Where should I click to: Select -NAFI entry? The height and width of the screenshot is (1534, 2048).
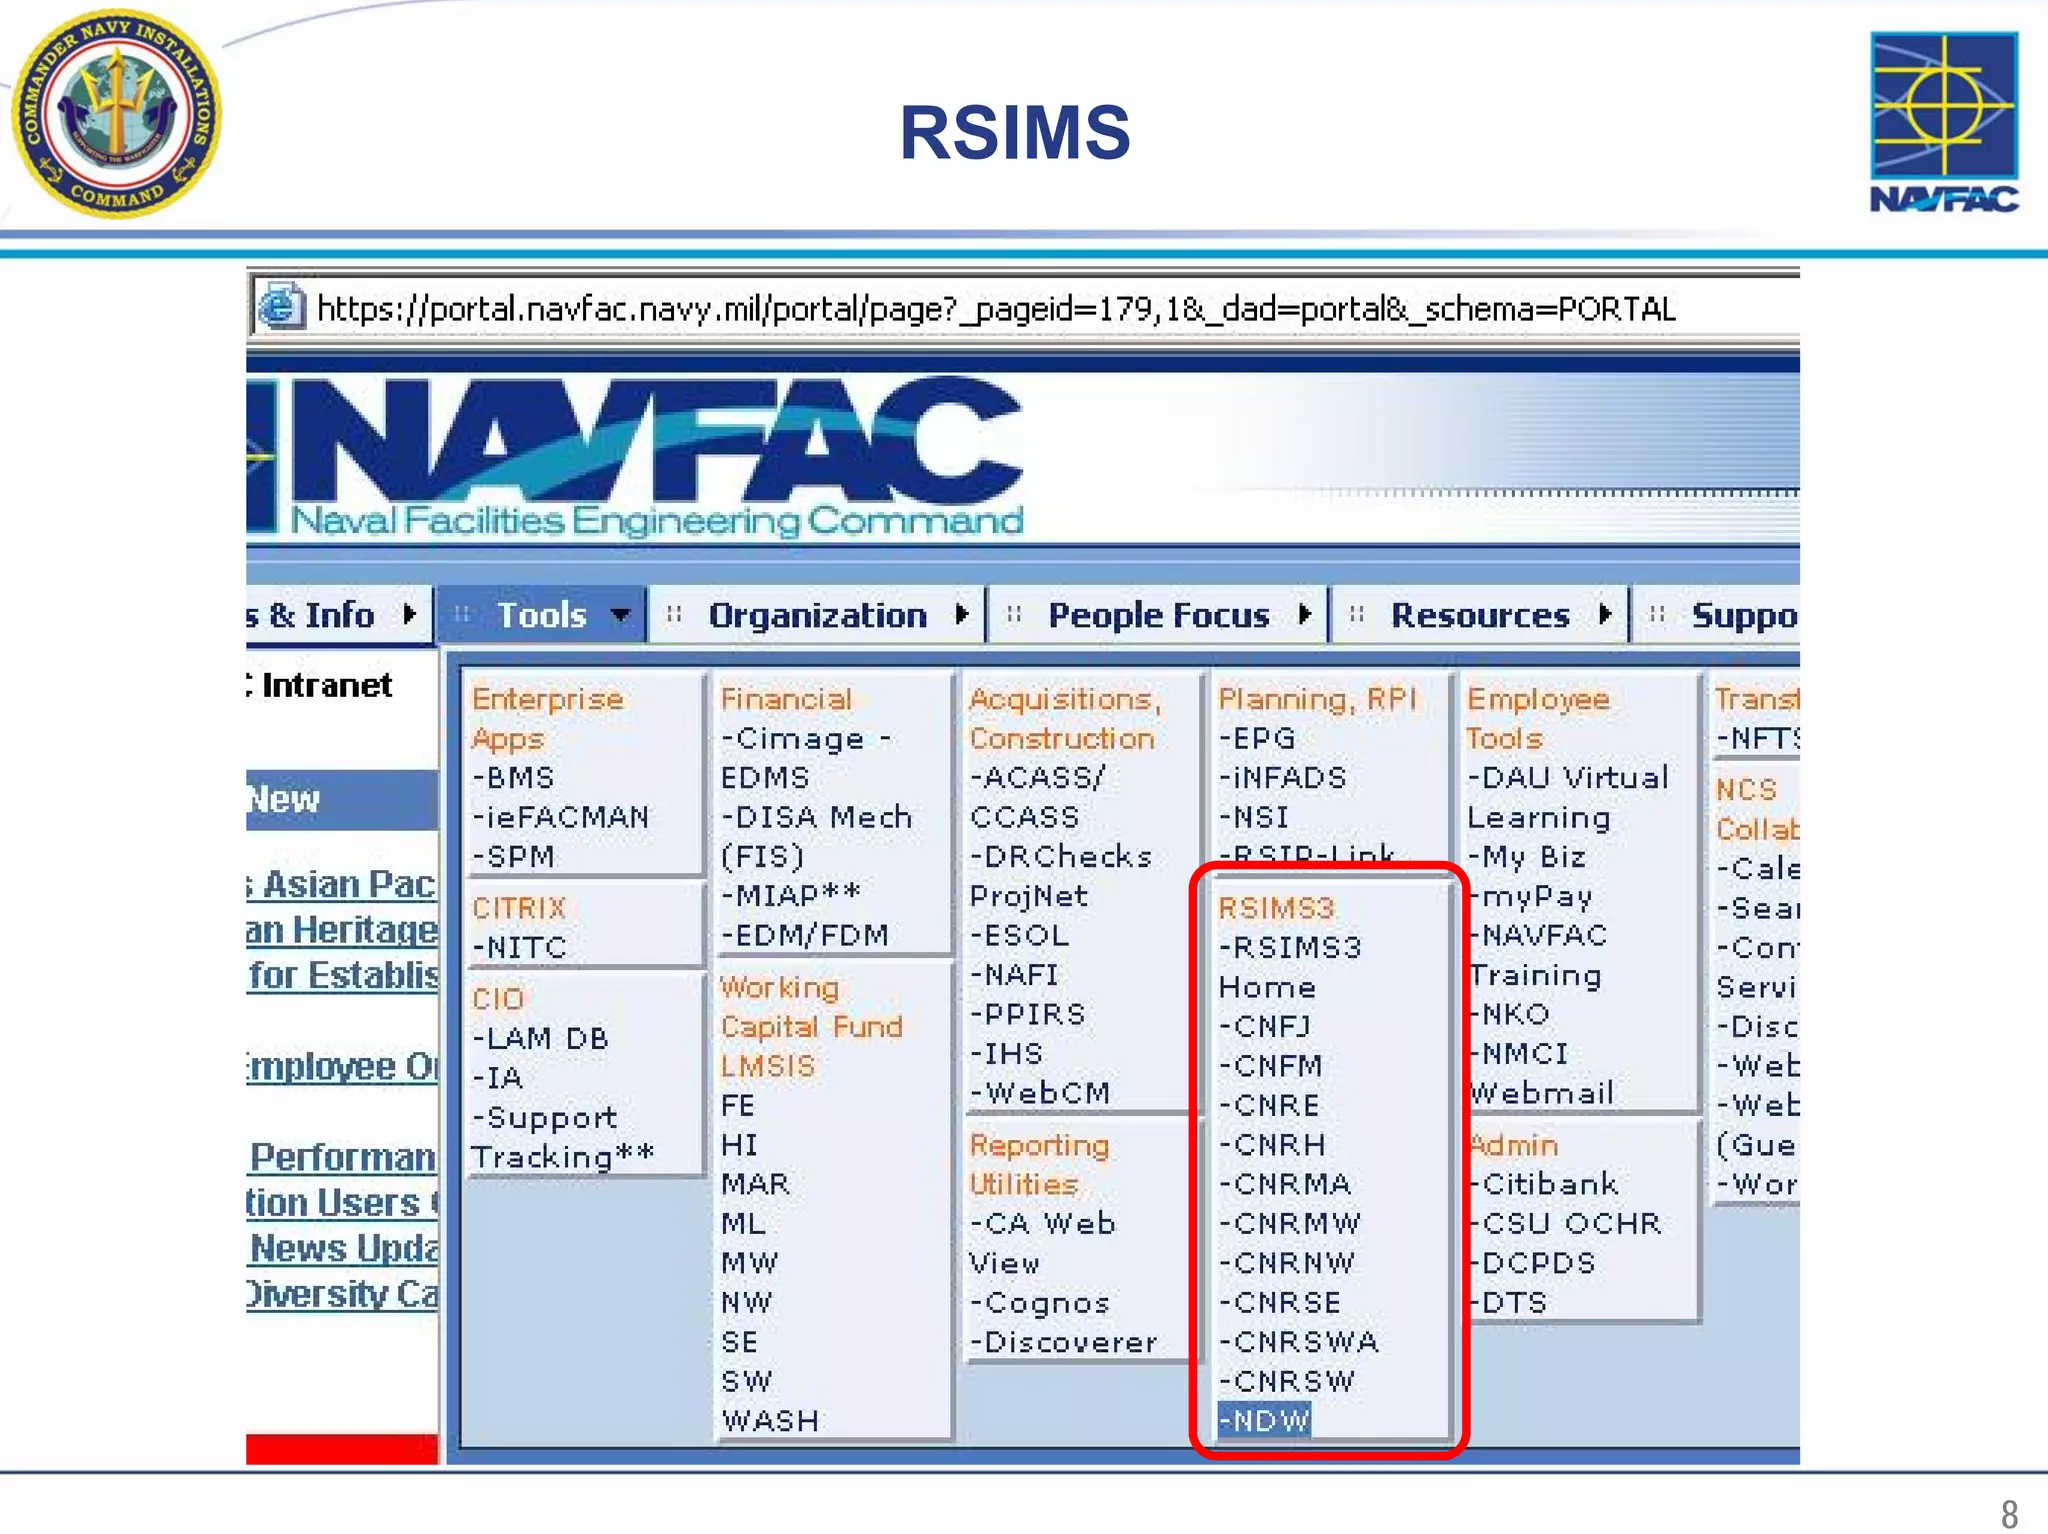coord(1014,975)
